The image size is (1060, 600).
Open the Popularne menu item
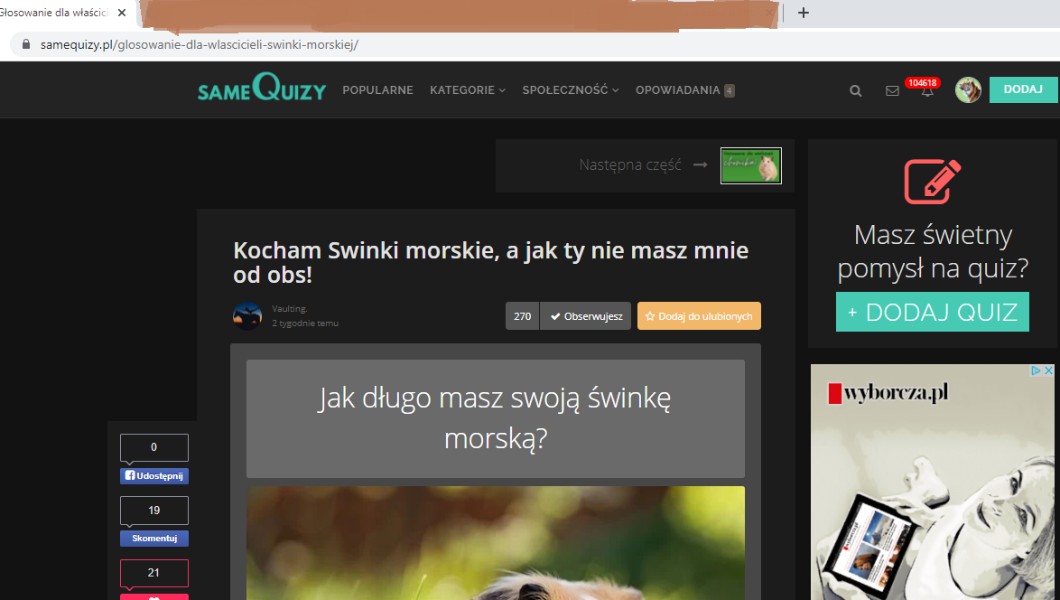377,90
